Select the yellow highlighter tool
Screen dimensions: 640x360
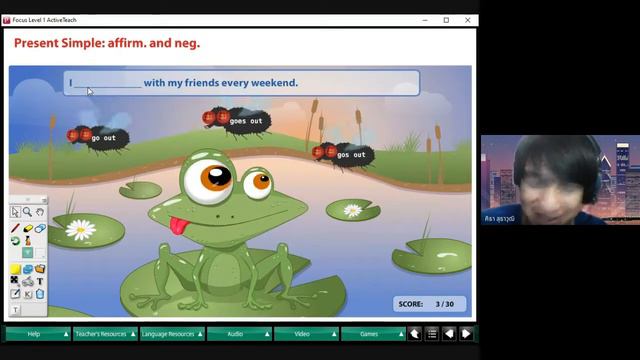(x=27, y=228)
